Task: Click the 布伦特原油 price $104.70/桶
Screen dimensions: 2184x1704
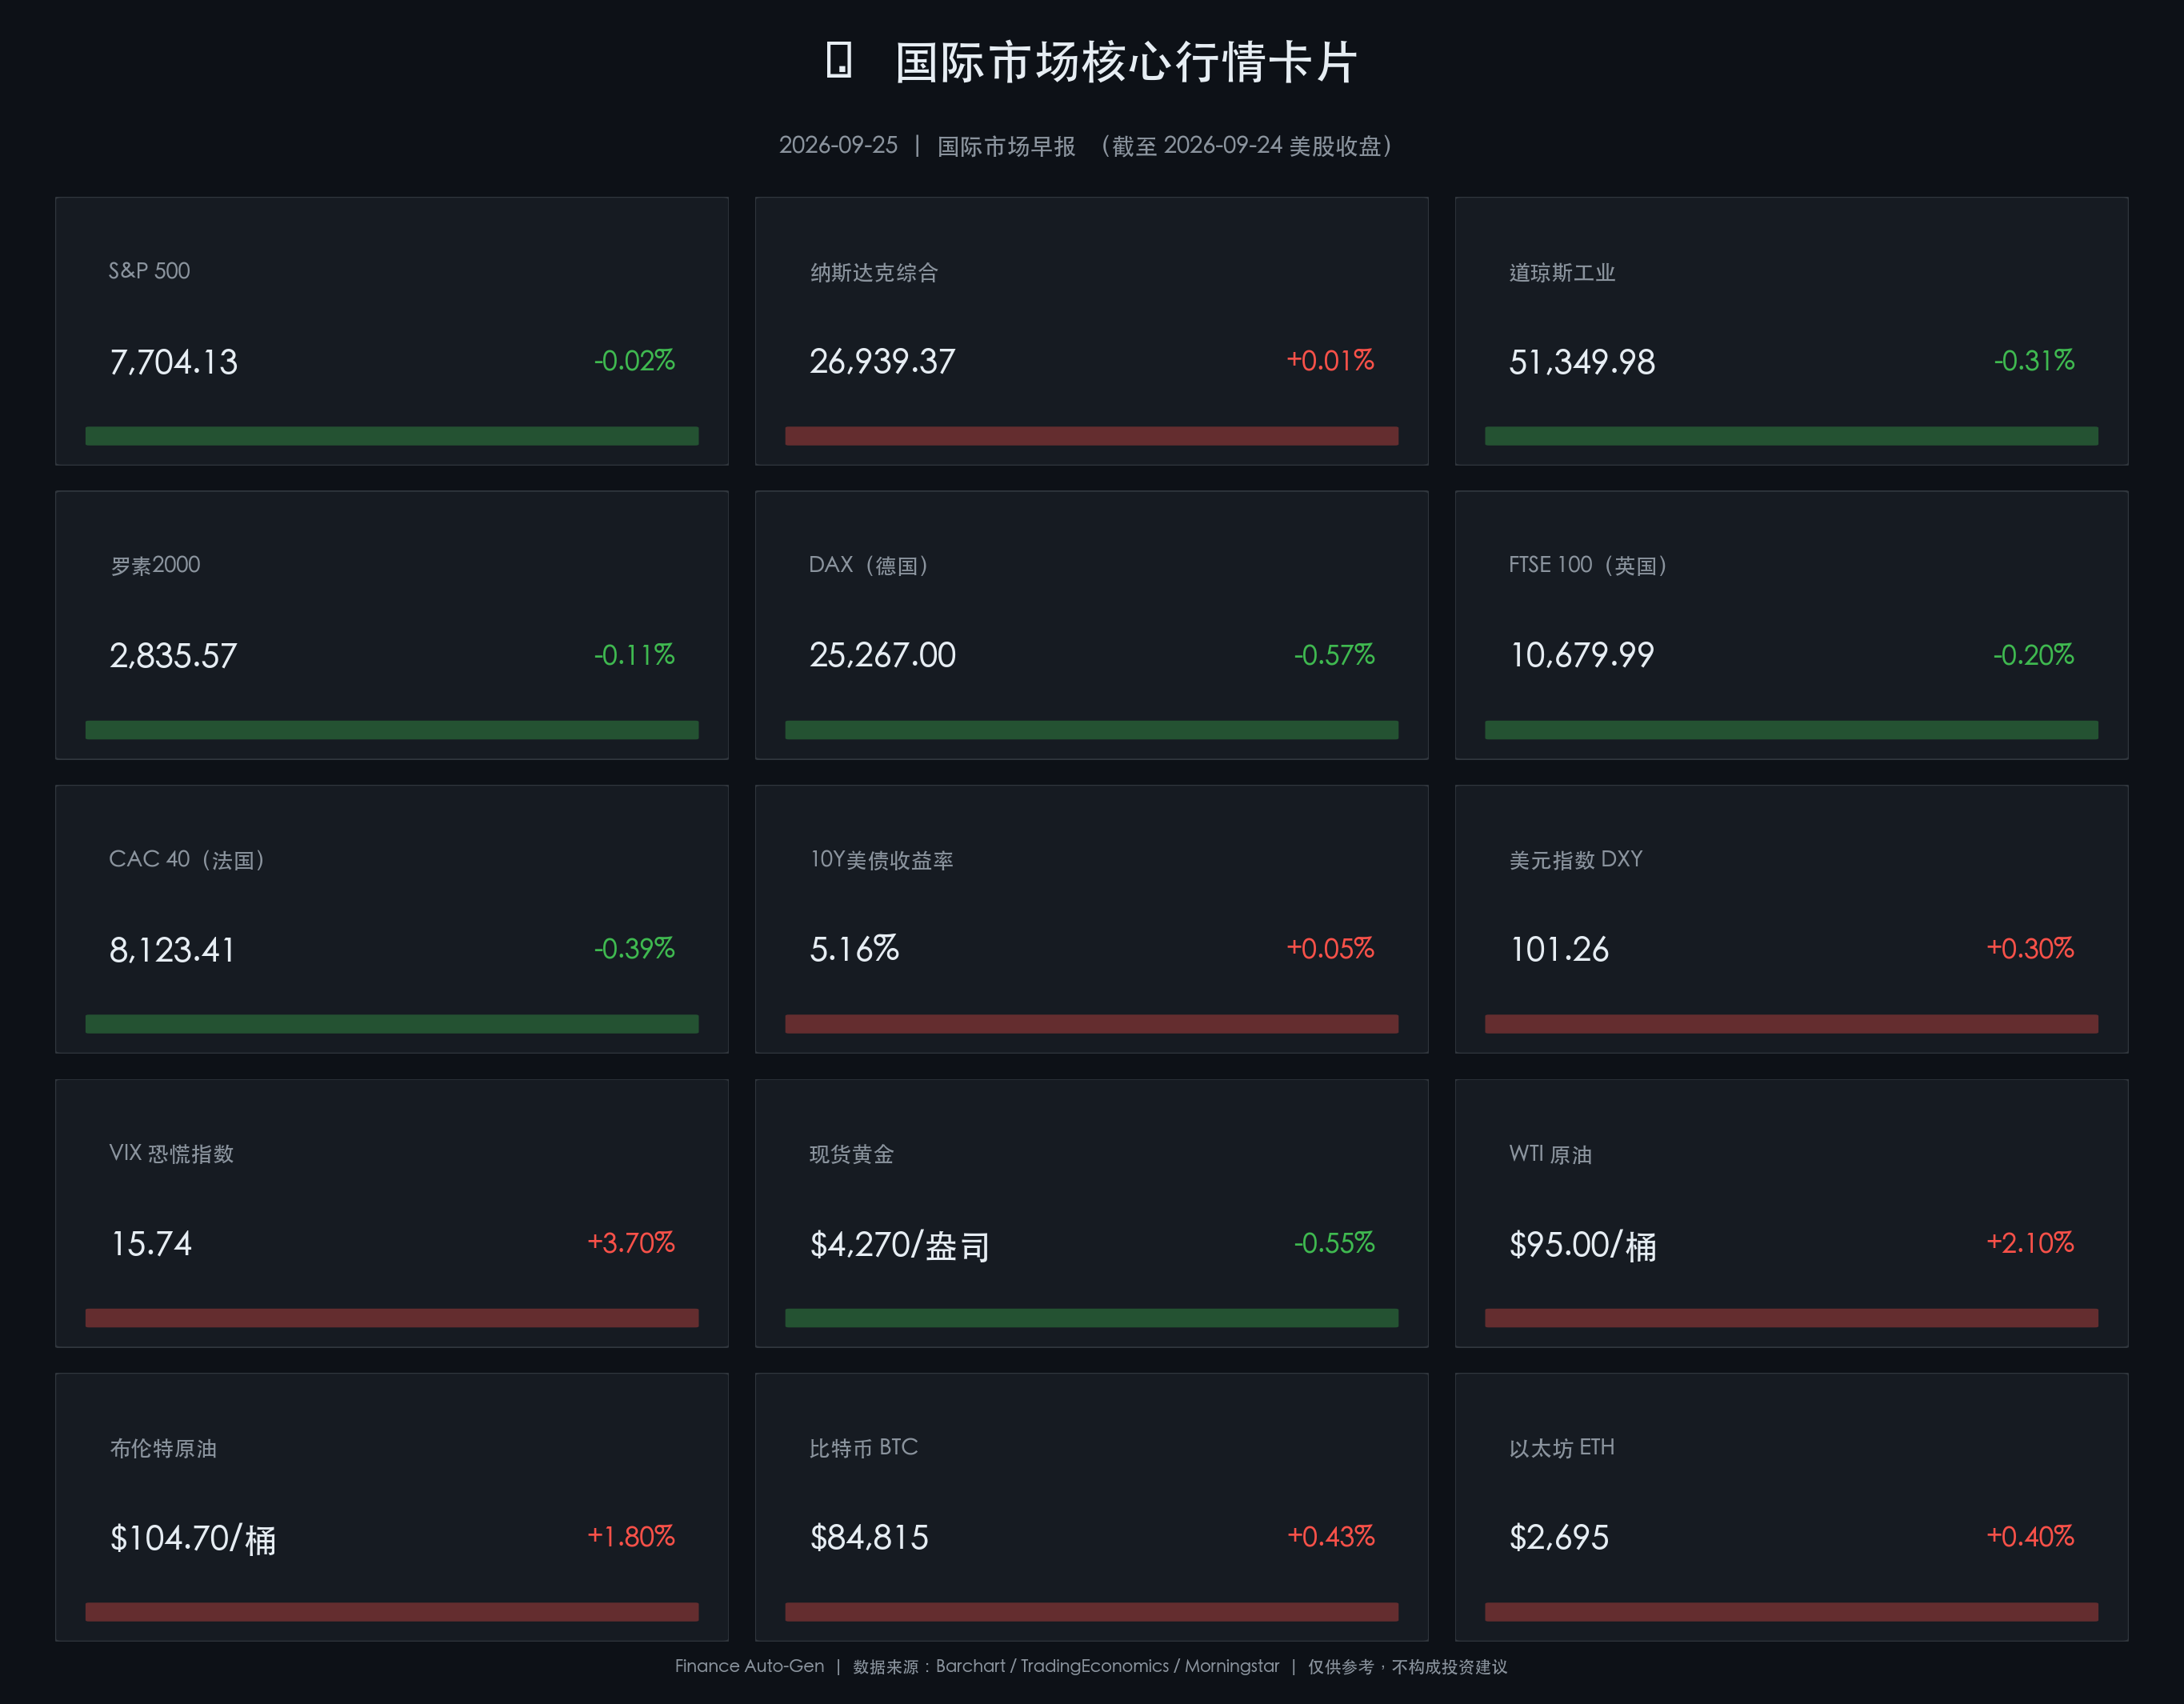Action: pyautogui.click(x=192, y=1539)
